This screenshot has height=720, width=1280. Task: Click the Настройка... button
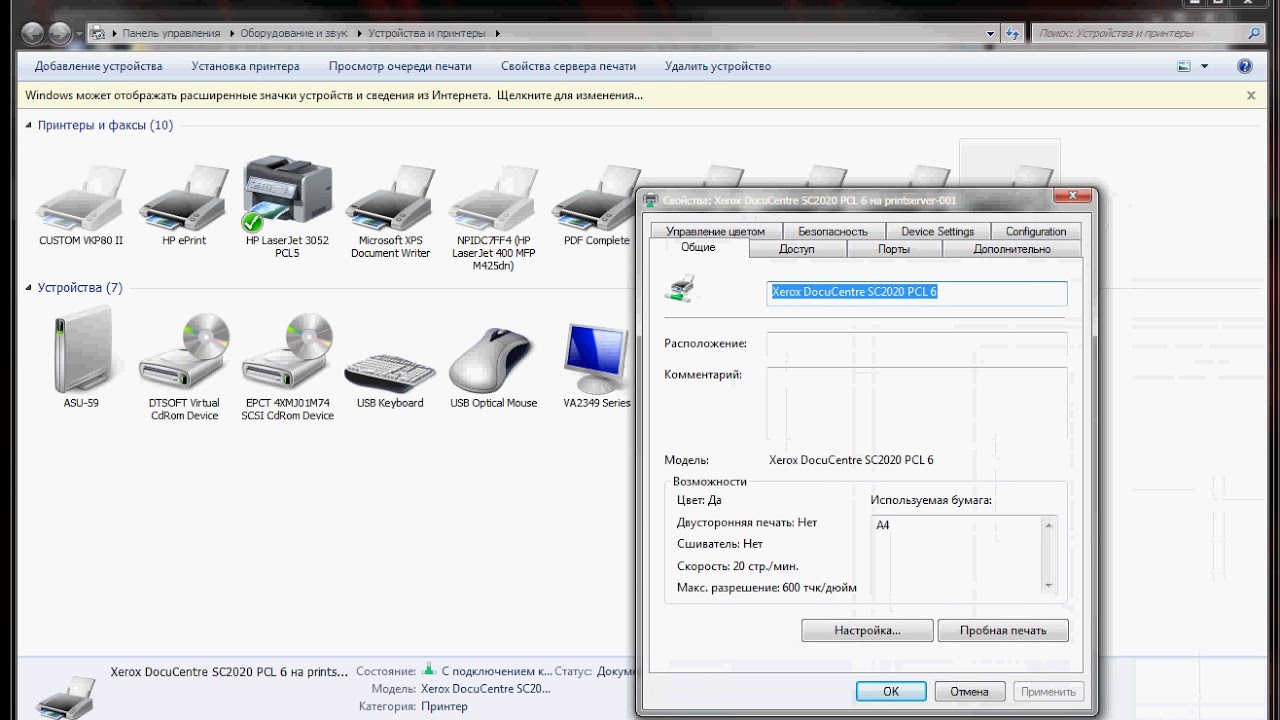(x=867, y=631)
